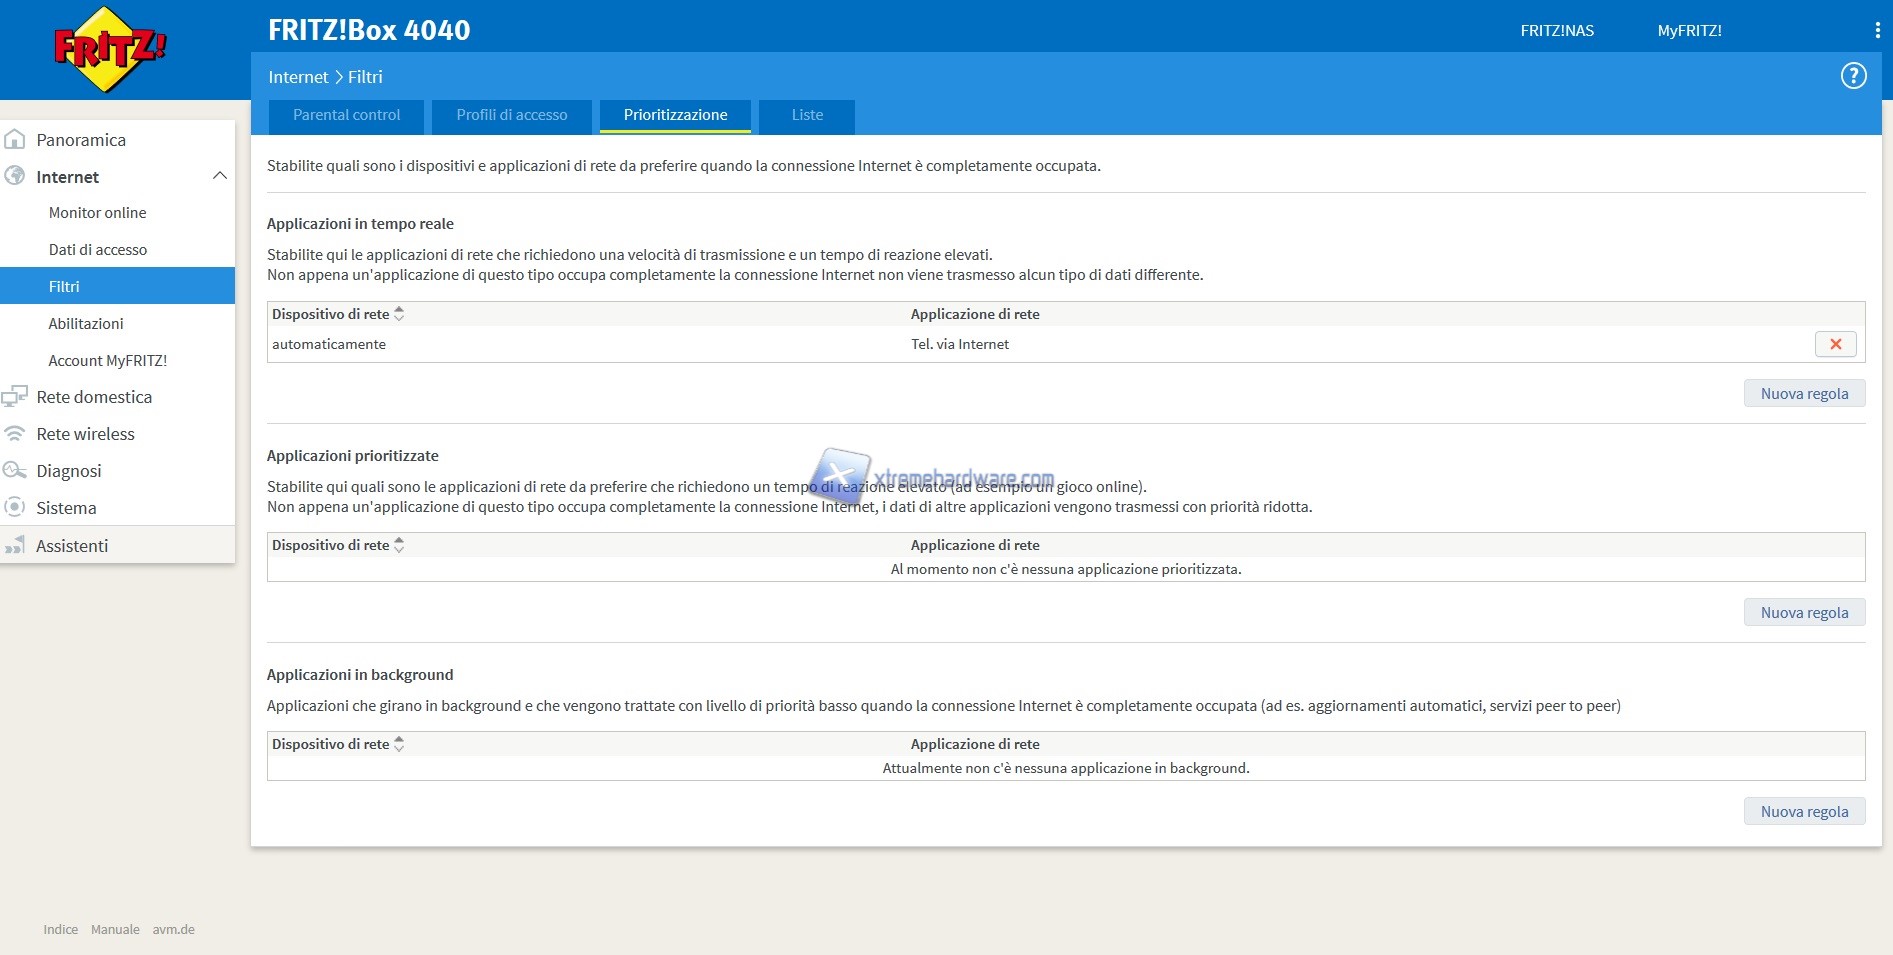Click the Assistenti icon in sidebar
1893x955 pixels.
click(x=15, y=546)
